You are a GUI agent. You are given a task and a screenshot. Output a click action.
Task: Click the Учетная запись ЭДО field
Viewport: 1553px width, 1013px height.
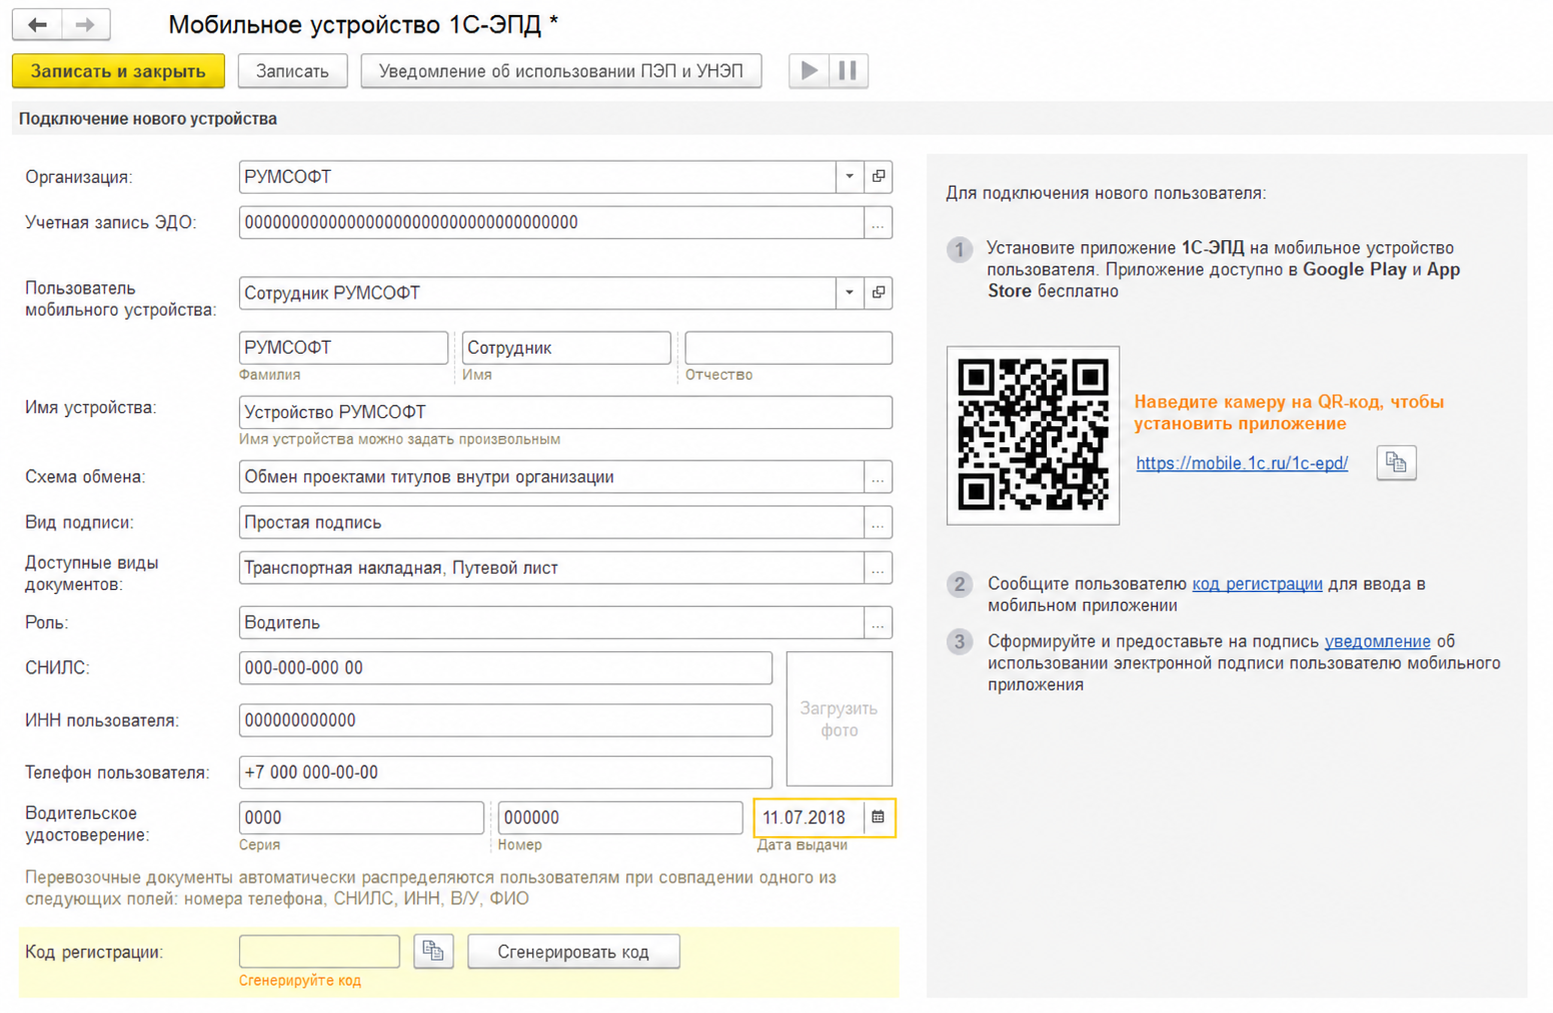click(x=551, y=223)
